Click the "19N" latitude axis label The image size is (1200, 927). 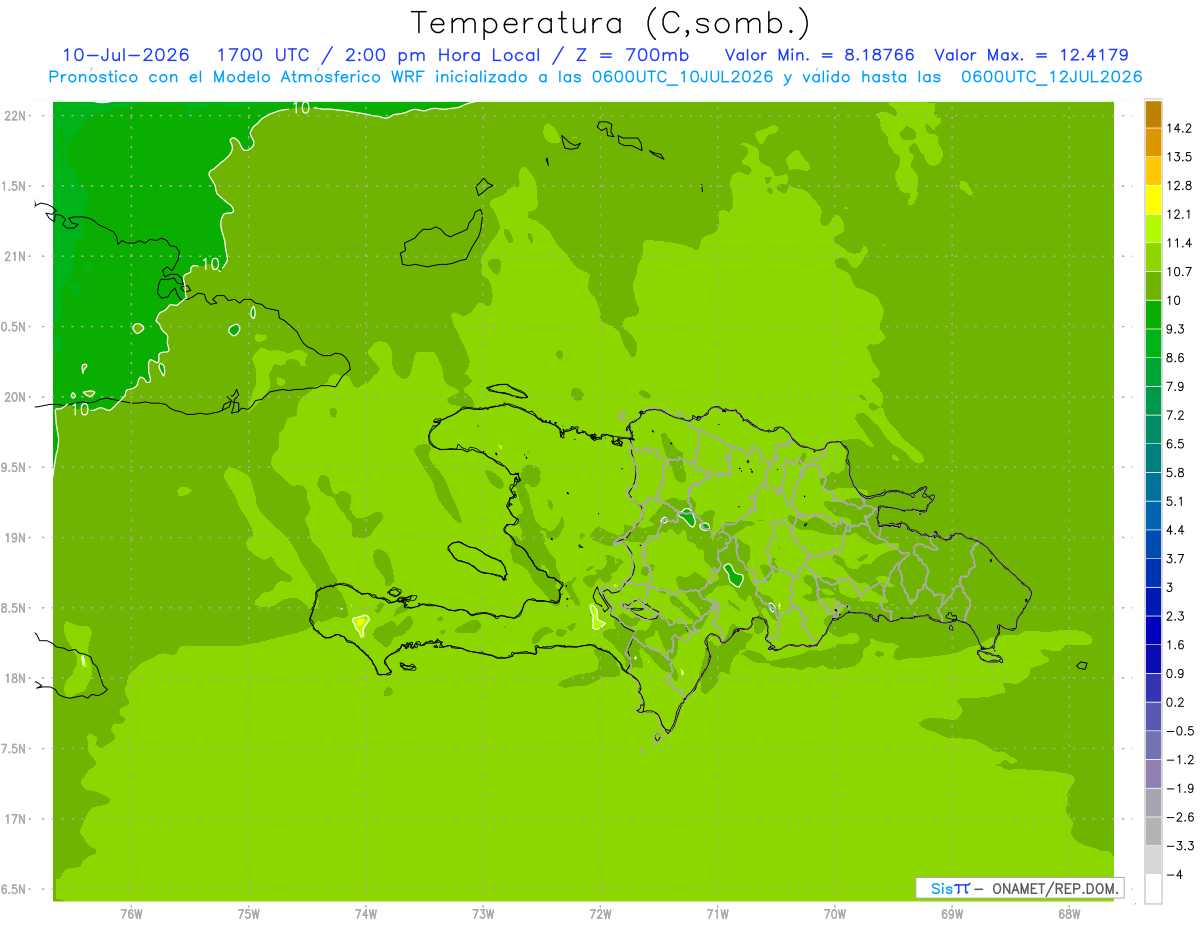[x=16, y=538]
